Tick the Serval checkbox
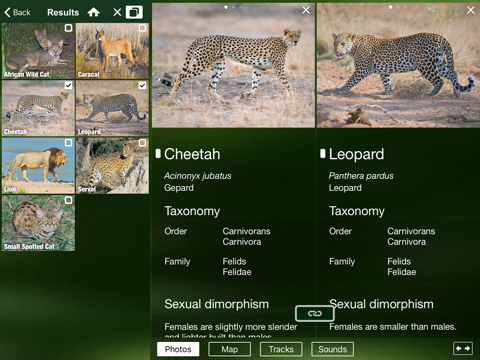The width and height of the screenshot is (480, 360). point(142,143)
